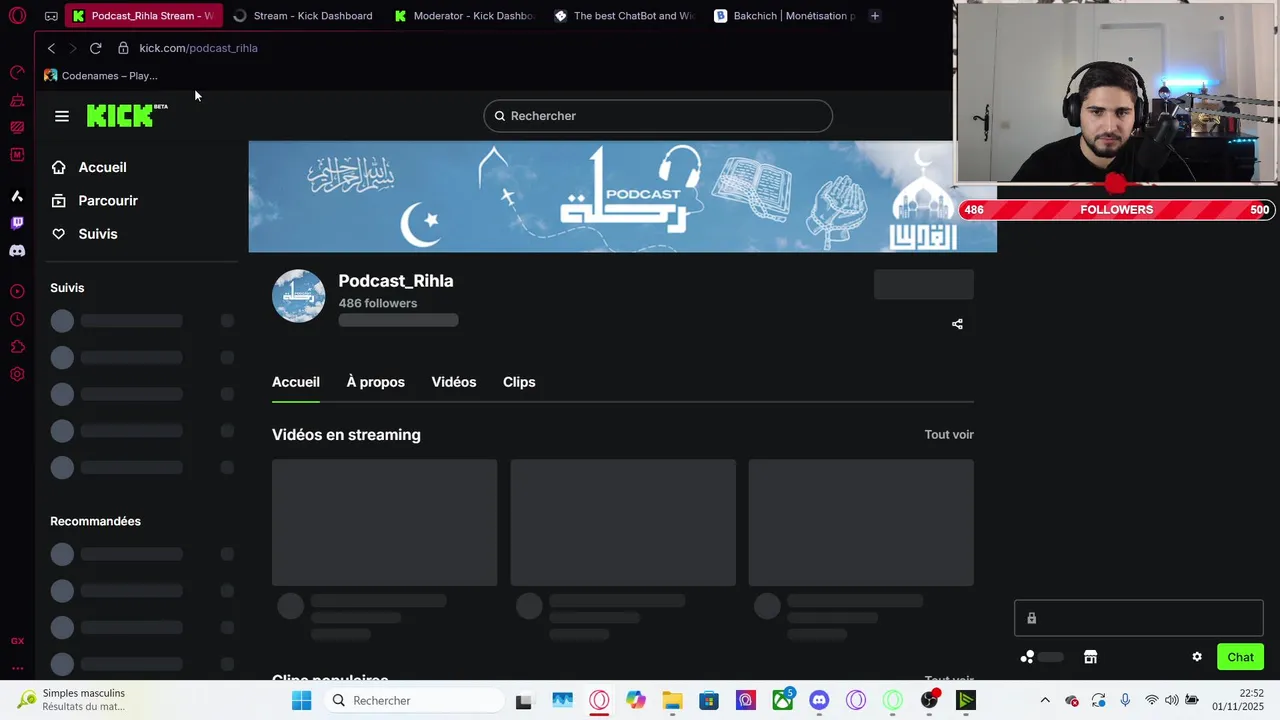Open browser history clock icon
The width and height of the screenshot is (1280, 720).
coord(17,320)
